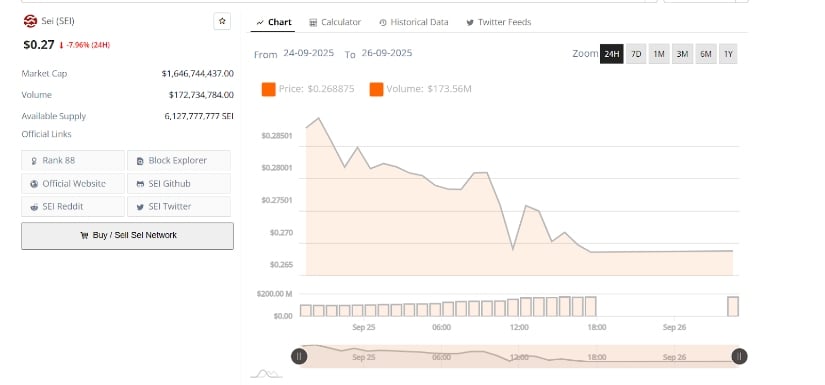This screenshot has height=385, width=825.
Task: Click the star favorite icon
Action: [222, 21]
